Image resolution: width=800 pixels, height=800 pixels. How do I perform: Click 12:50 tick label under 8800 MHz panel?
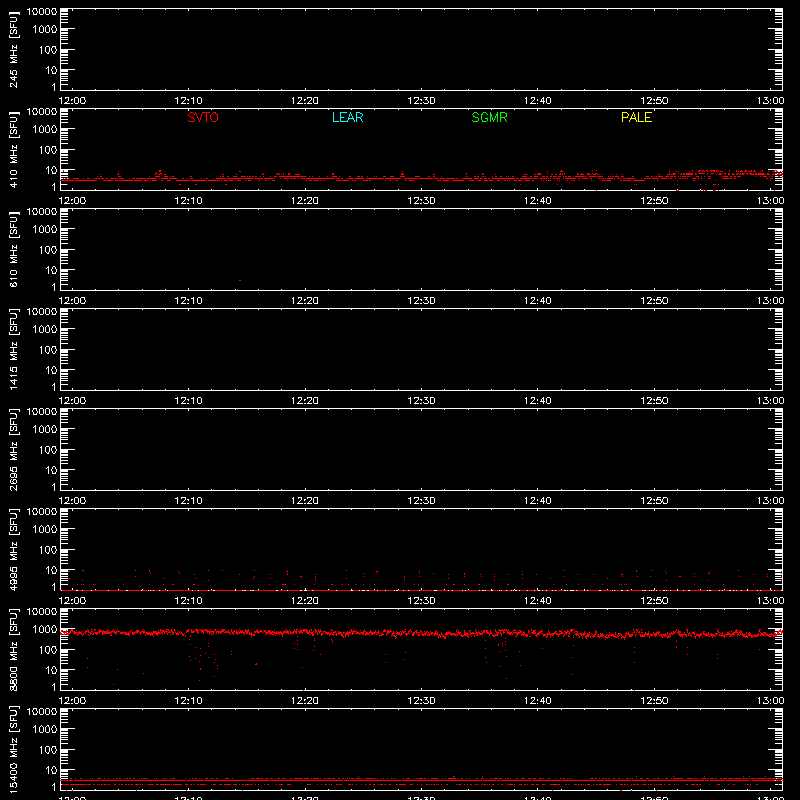(654, 701)
